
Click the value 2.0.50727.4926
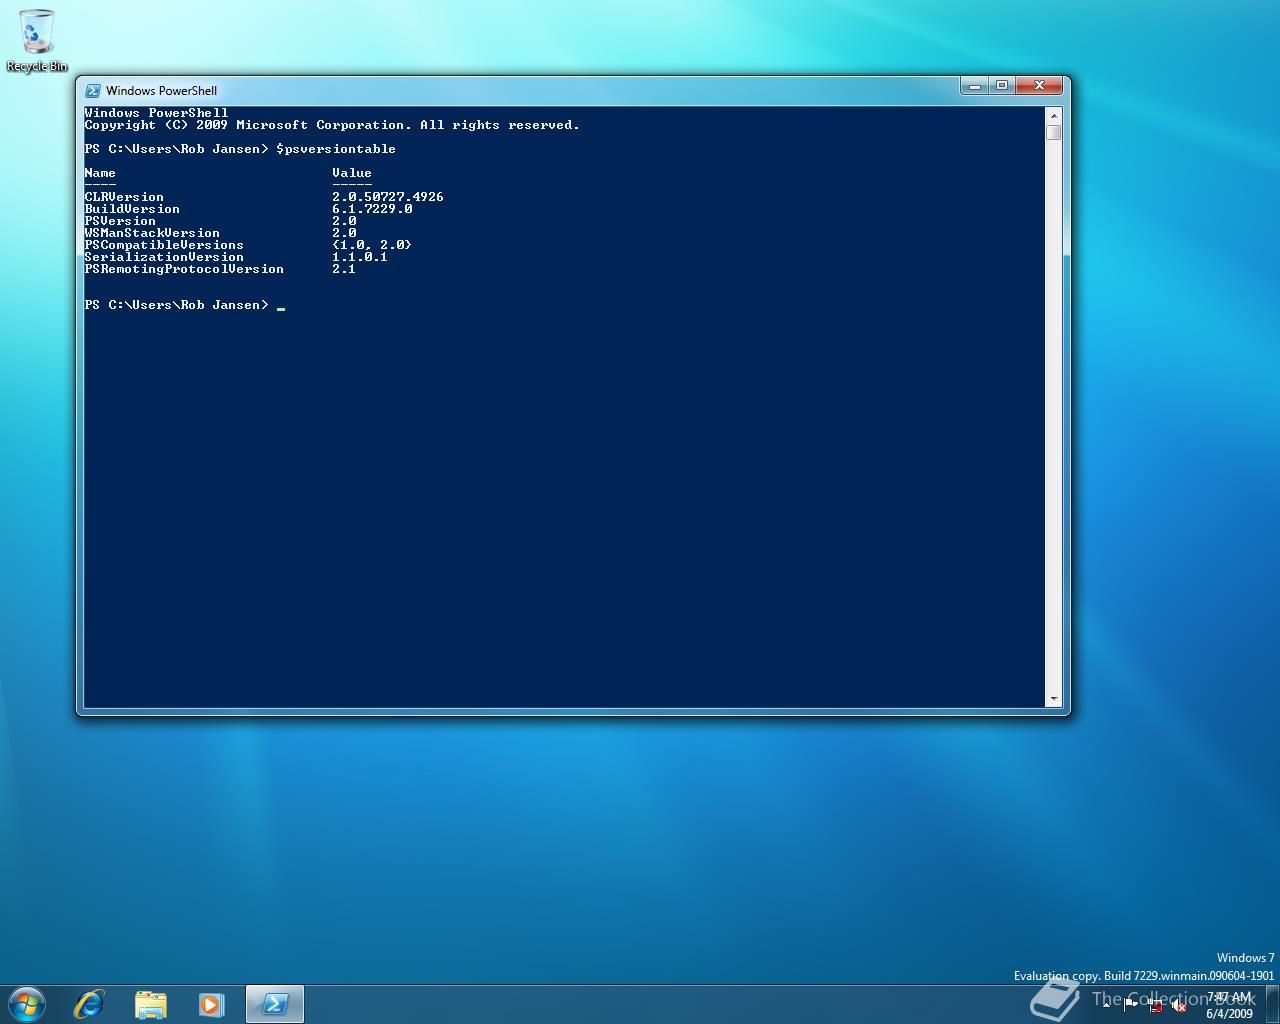pyautogui.click(x=388, y=197)
